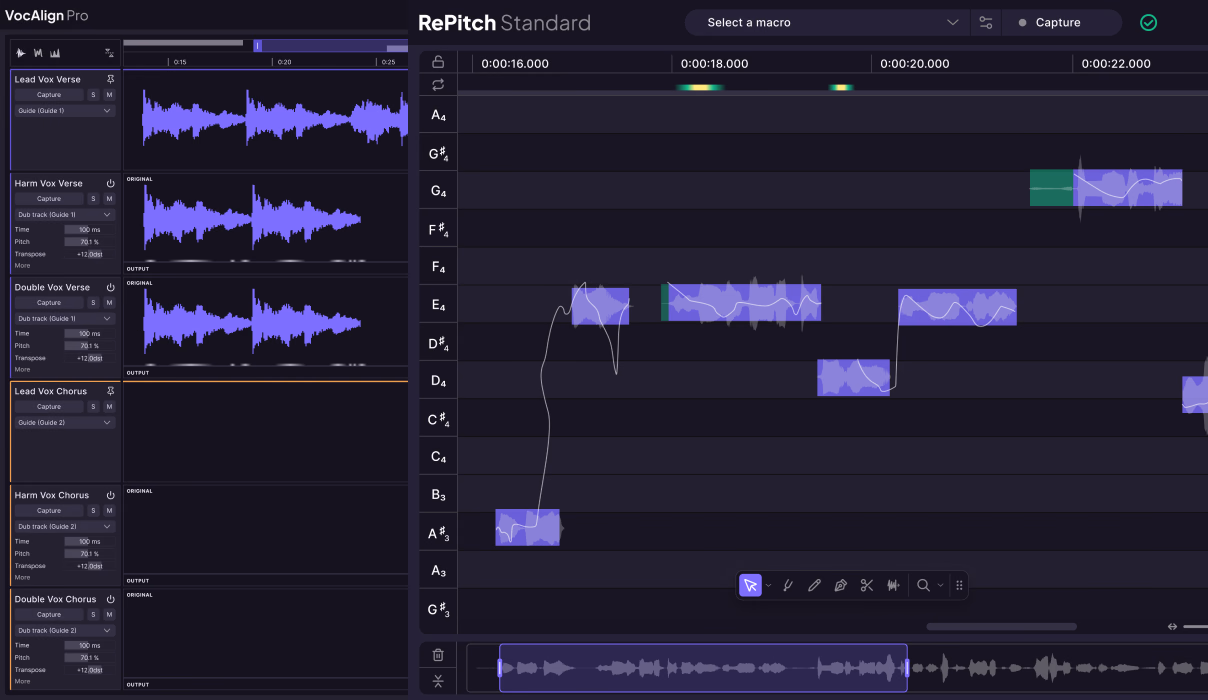Image resolution: width=1208 pixels, height=700 pixels.
Task: Select the magnifier zoom tool
Action: pos(924,586)
